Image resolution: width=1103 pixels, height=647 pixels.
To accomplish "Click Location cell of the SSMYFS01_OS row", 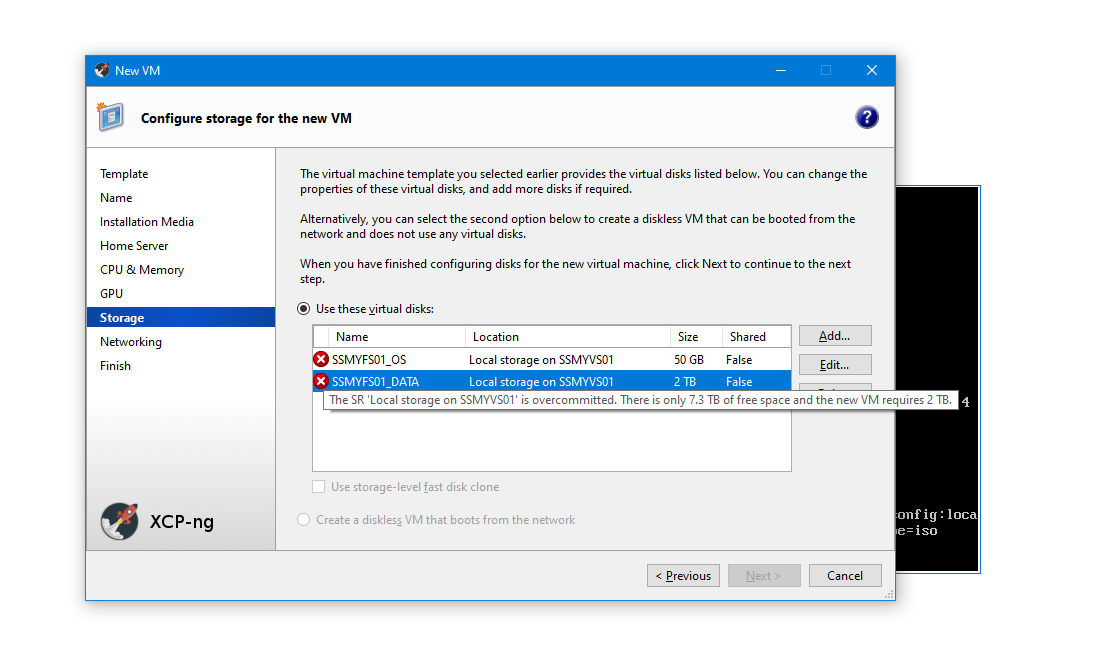I will [x=541, y=359].
